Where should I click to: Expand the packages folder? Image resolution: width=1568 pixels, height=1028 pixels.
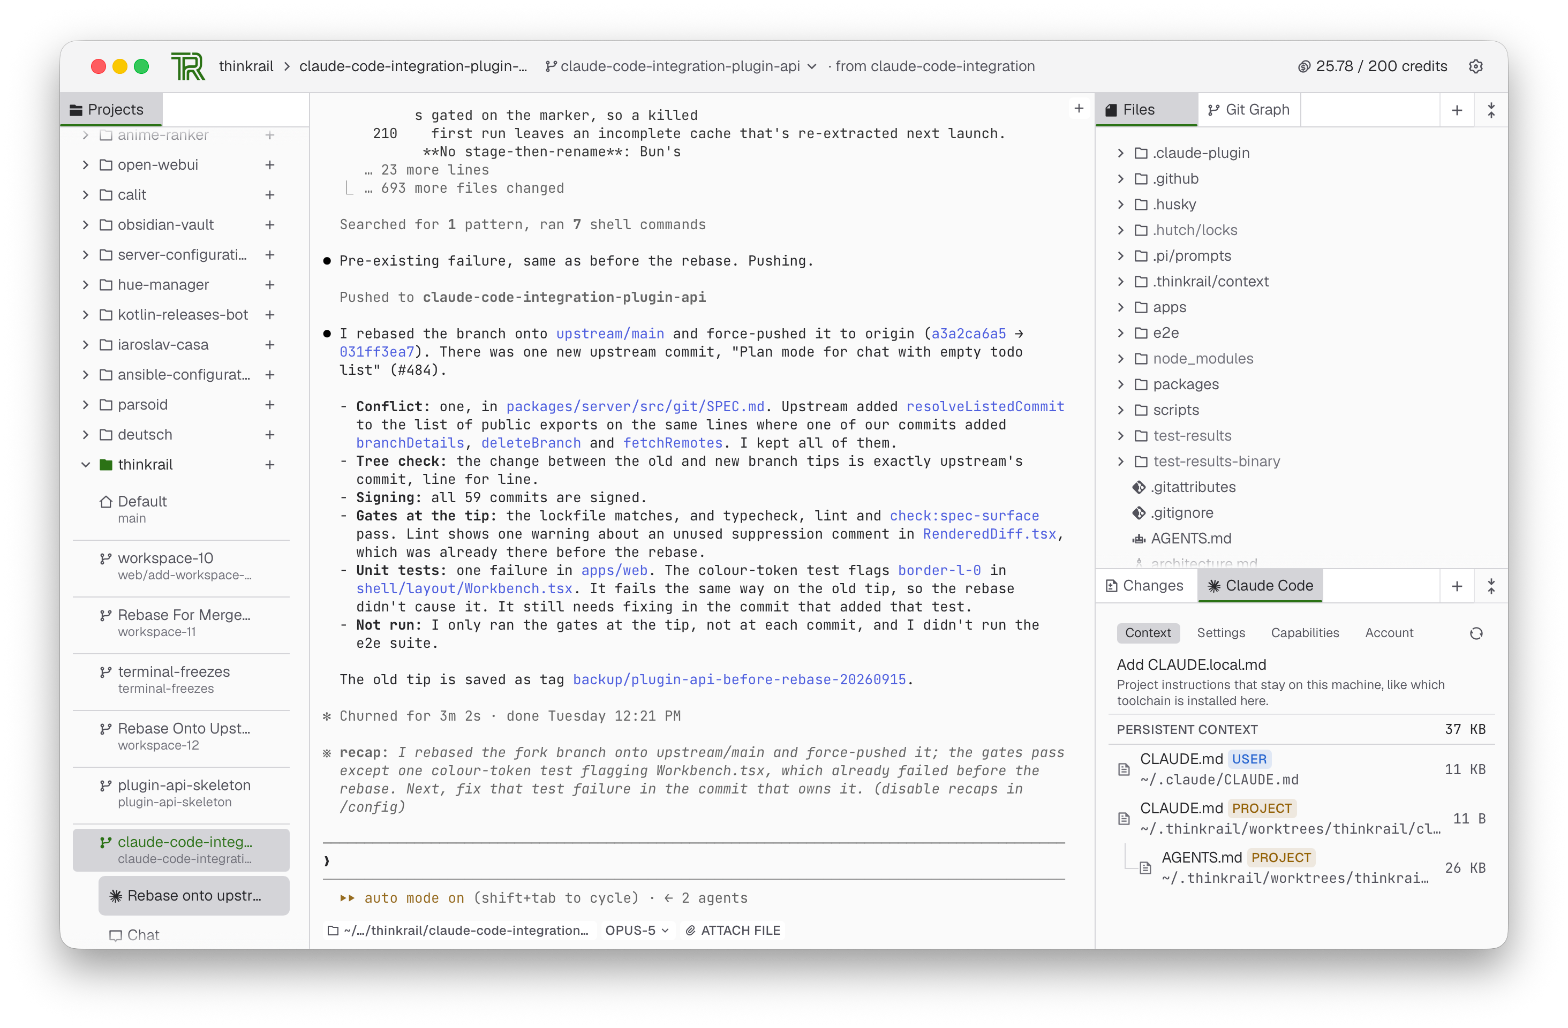[1121, 384]
